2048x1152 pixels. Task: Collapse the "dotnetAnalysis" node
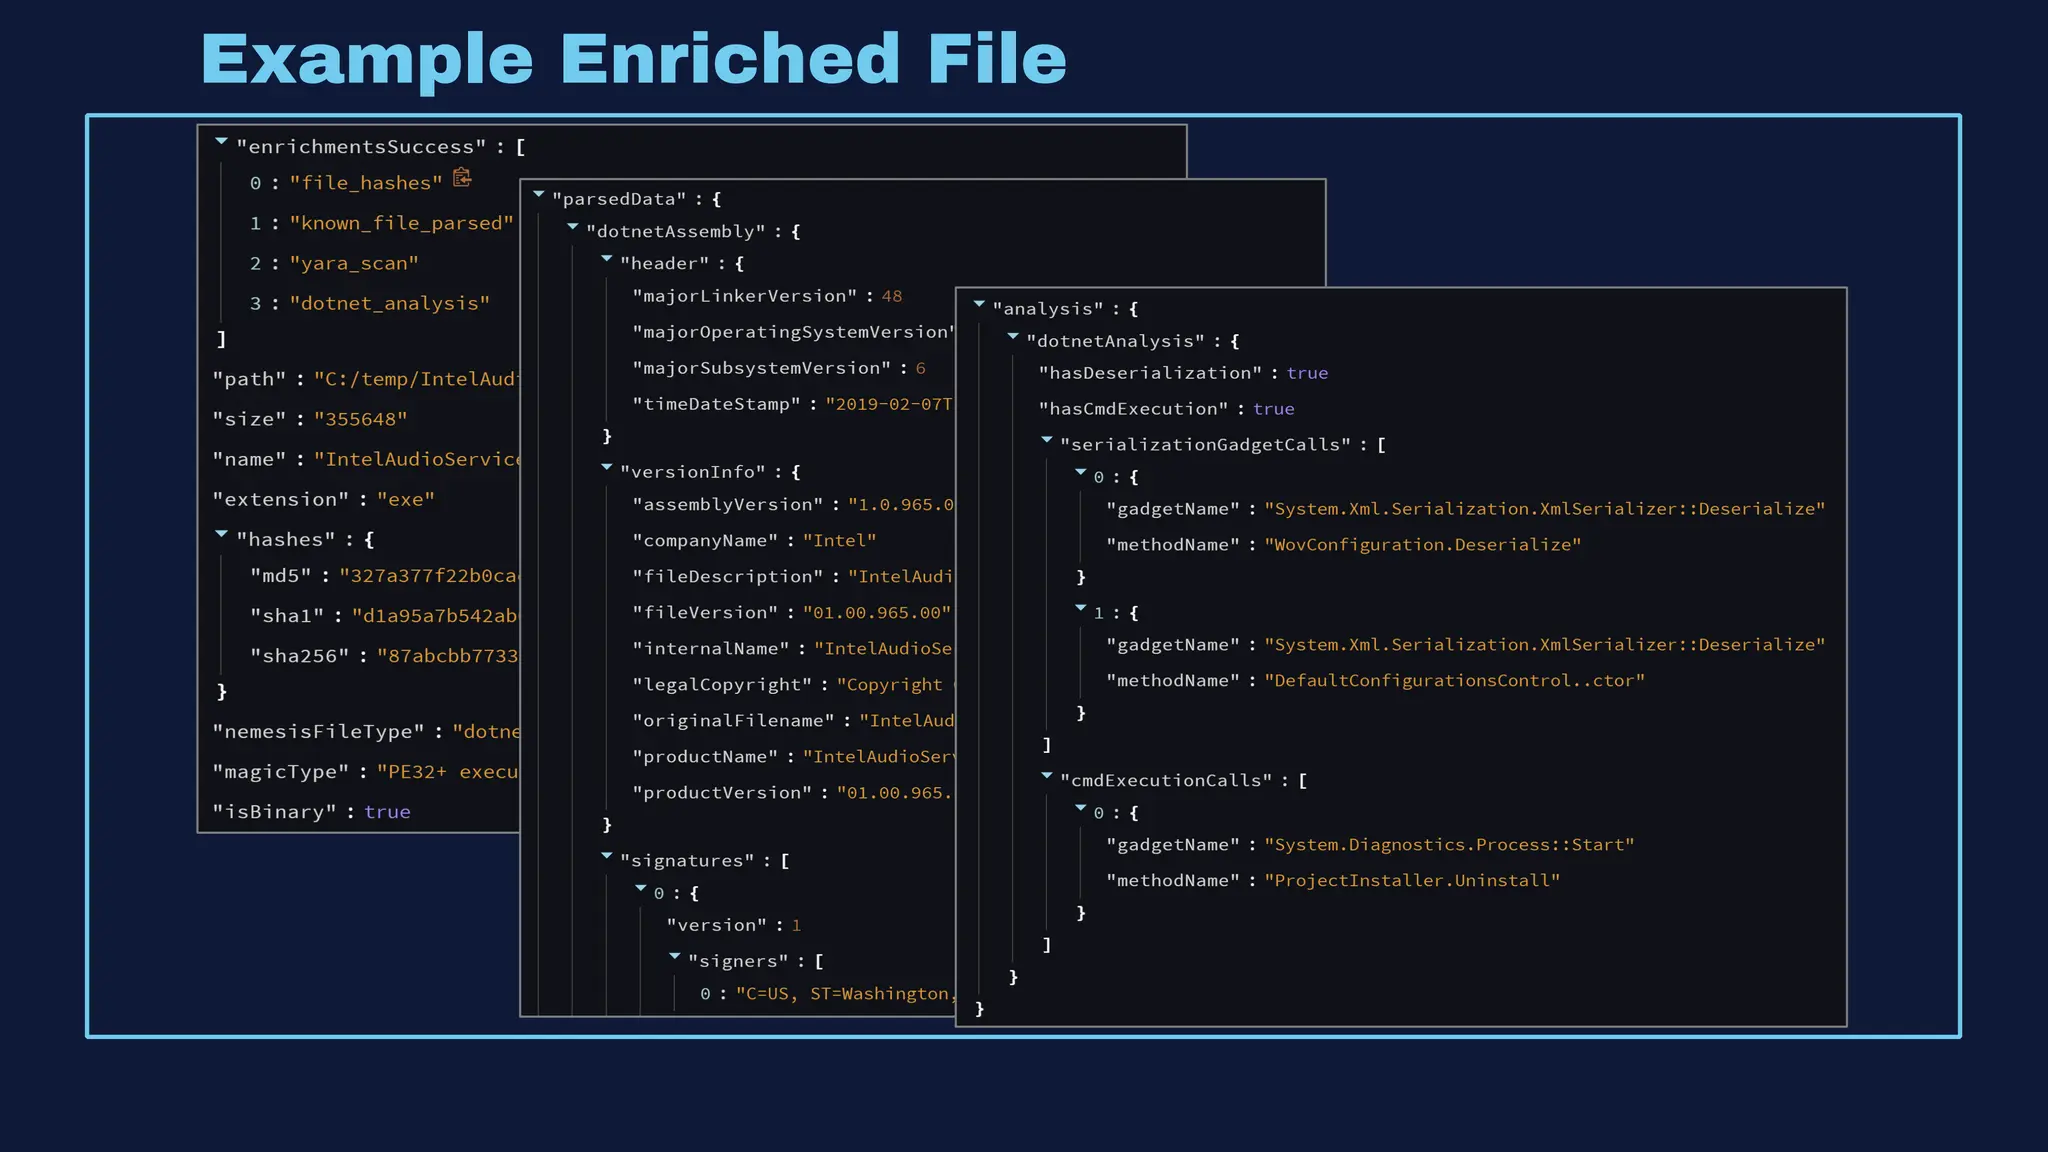click(x=1013, y=337)
